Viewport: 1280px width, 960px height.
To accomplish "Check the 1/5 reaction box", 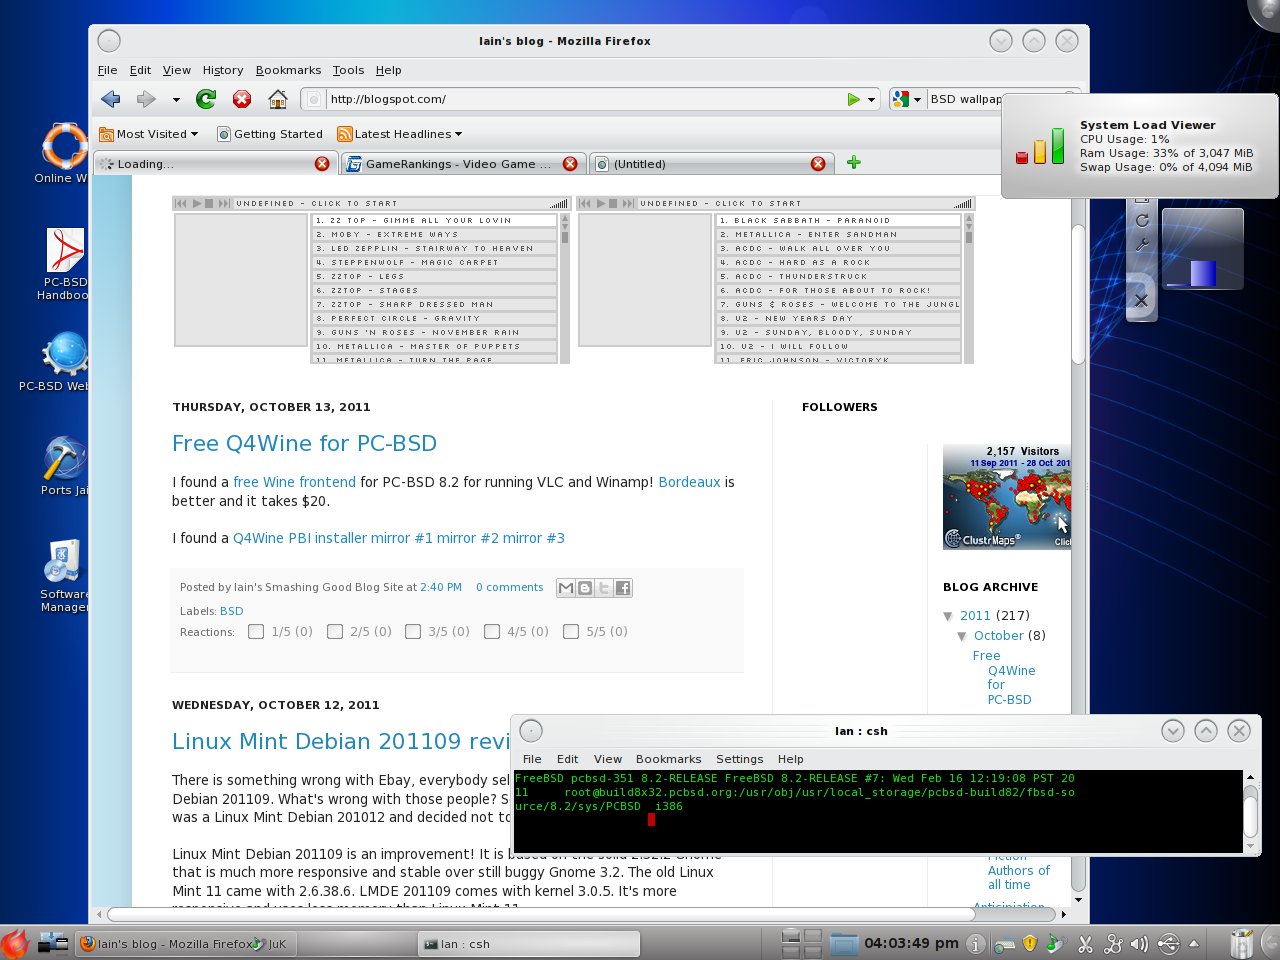I will [256, 631].
